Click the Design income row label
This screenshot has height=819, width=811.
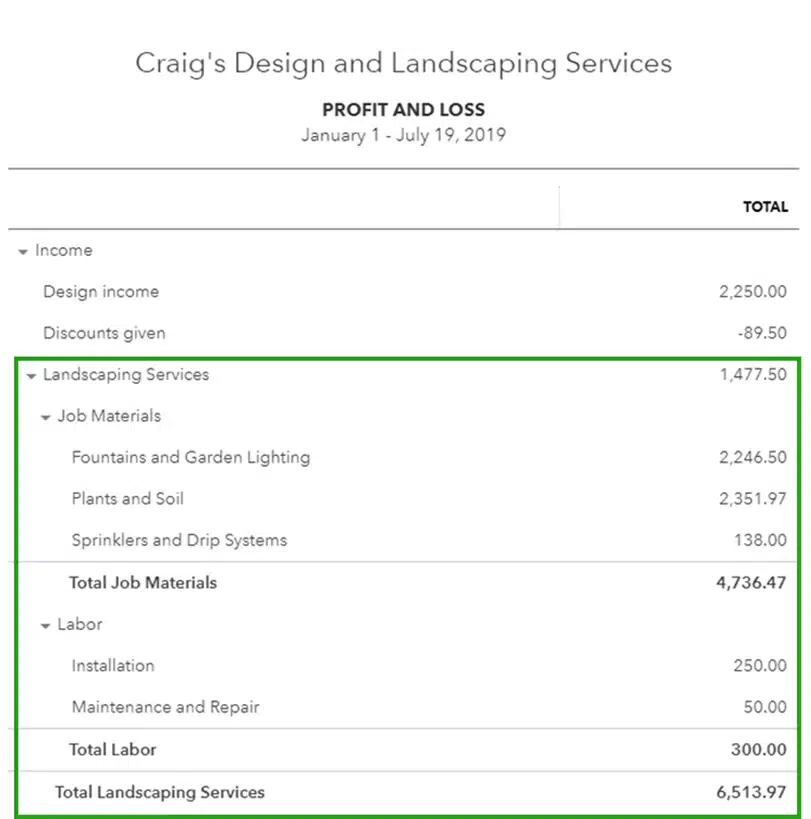click(101, 291)
